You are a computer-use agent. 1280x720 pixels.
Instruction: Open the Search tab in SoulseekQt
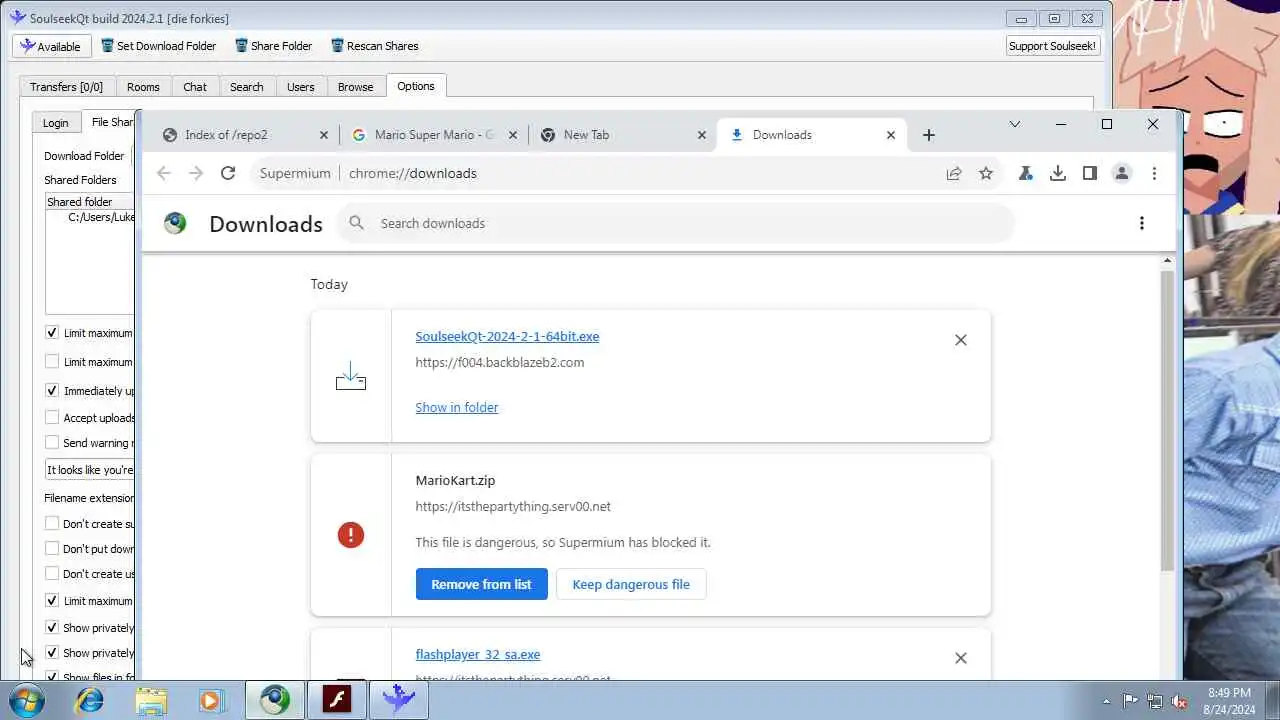pos(246,87)
